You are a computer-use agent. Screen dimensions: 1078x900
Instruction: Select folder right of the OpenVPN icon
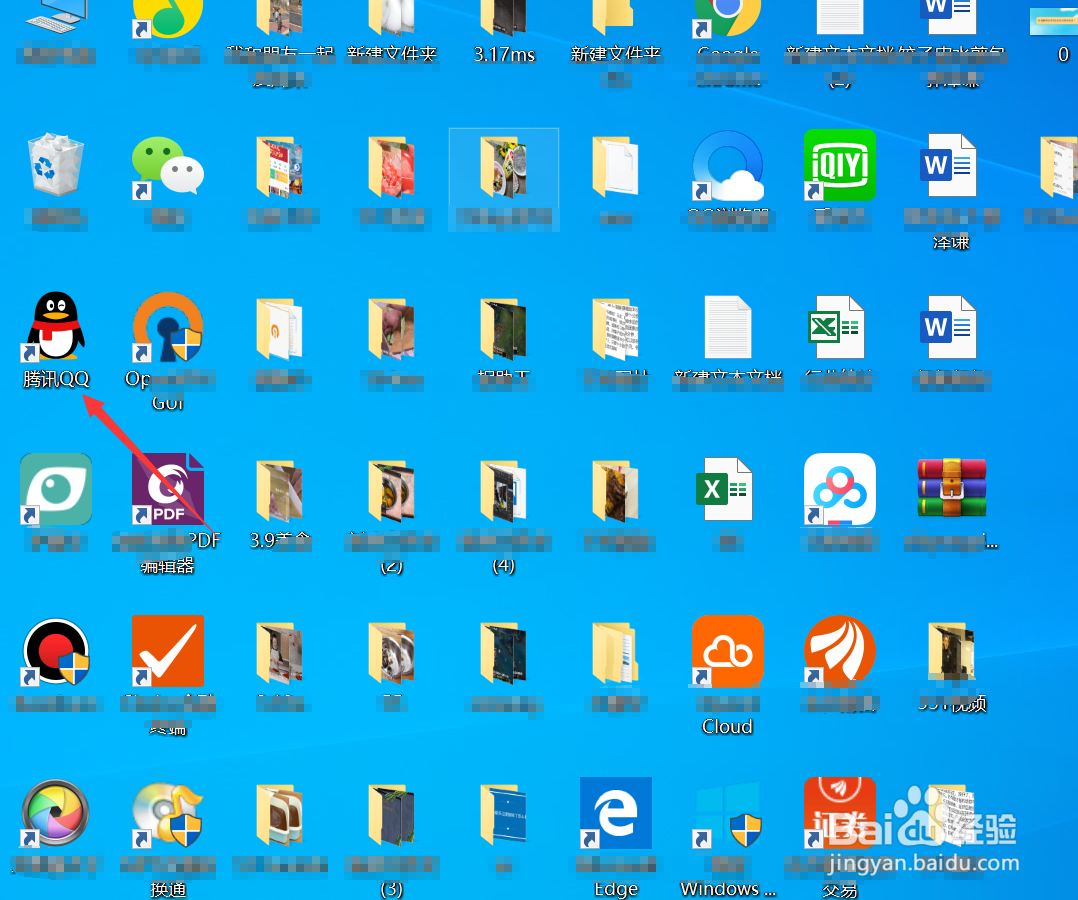point(279,329)
